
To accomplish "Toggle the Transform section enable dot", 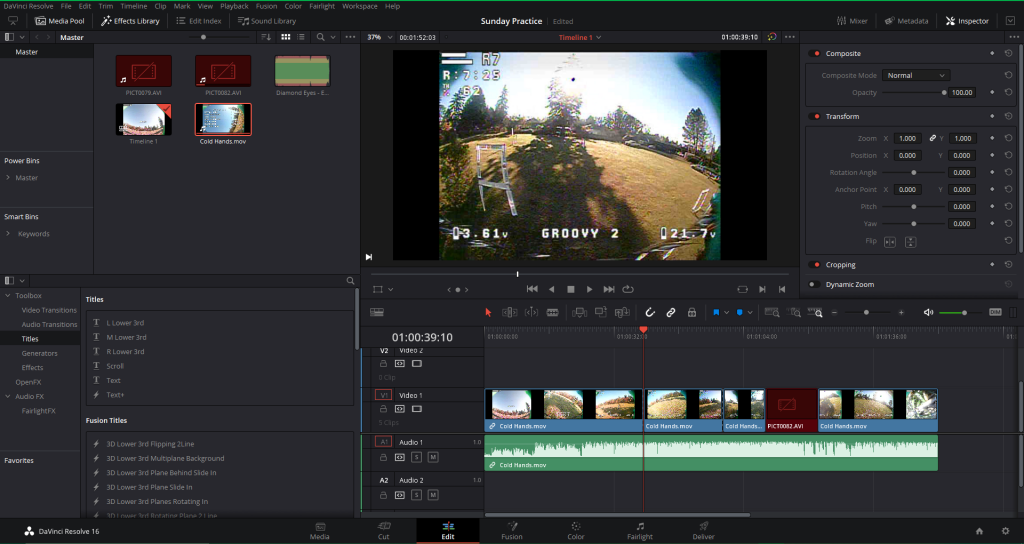I will (x=816, y=116).
